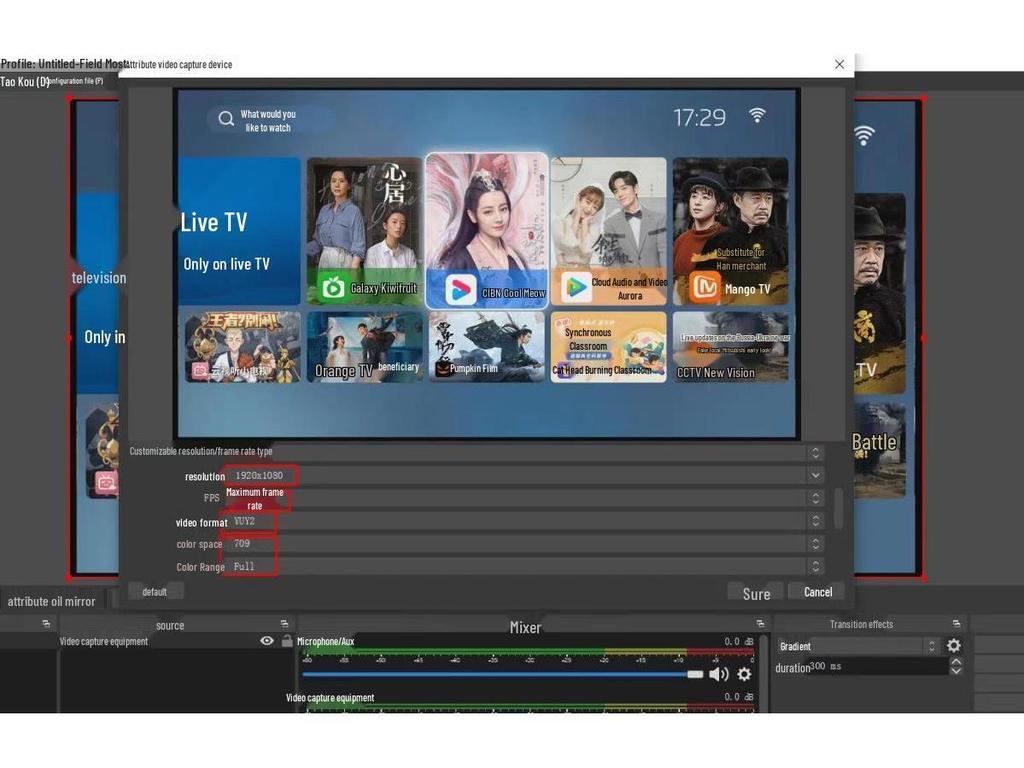1024x768 pixels.
Task: Pop out the Mixer panel dock icon
Action: pos(760,624)
